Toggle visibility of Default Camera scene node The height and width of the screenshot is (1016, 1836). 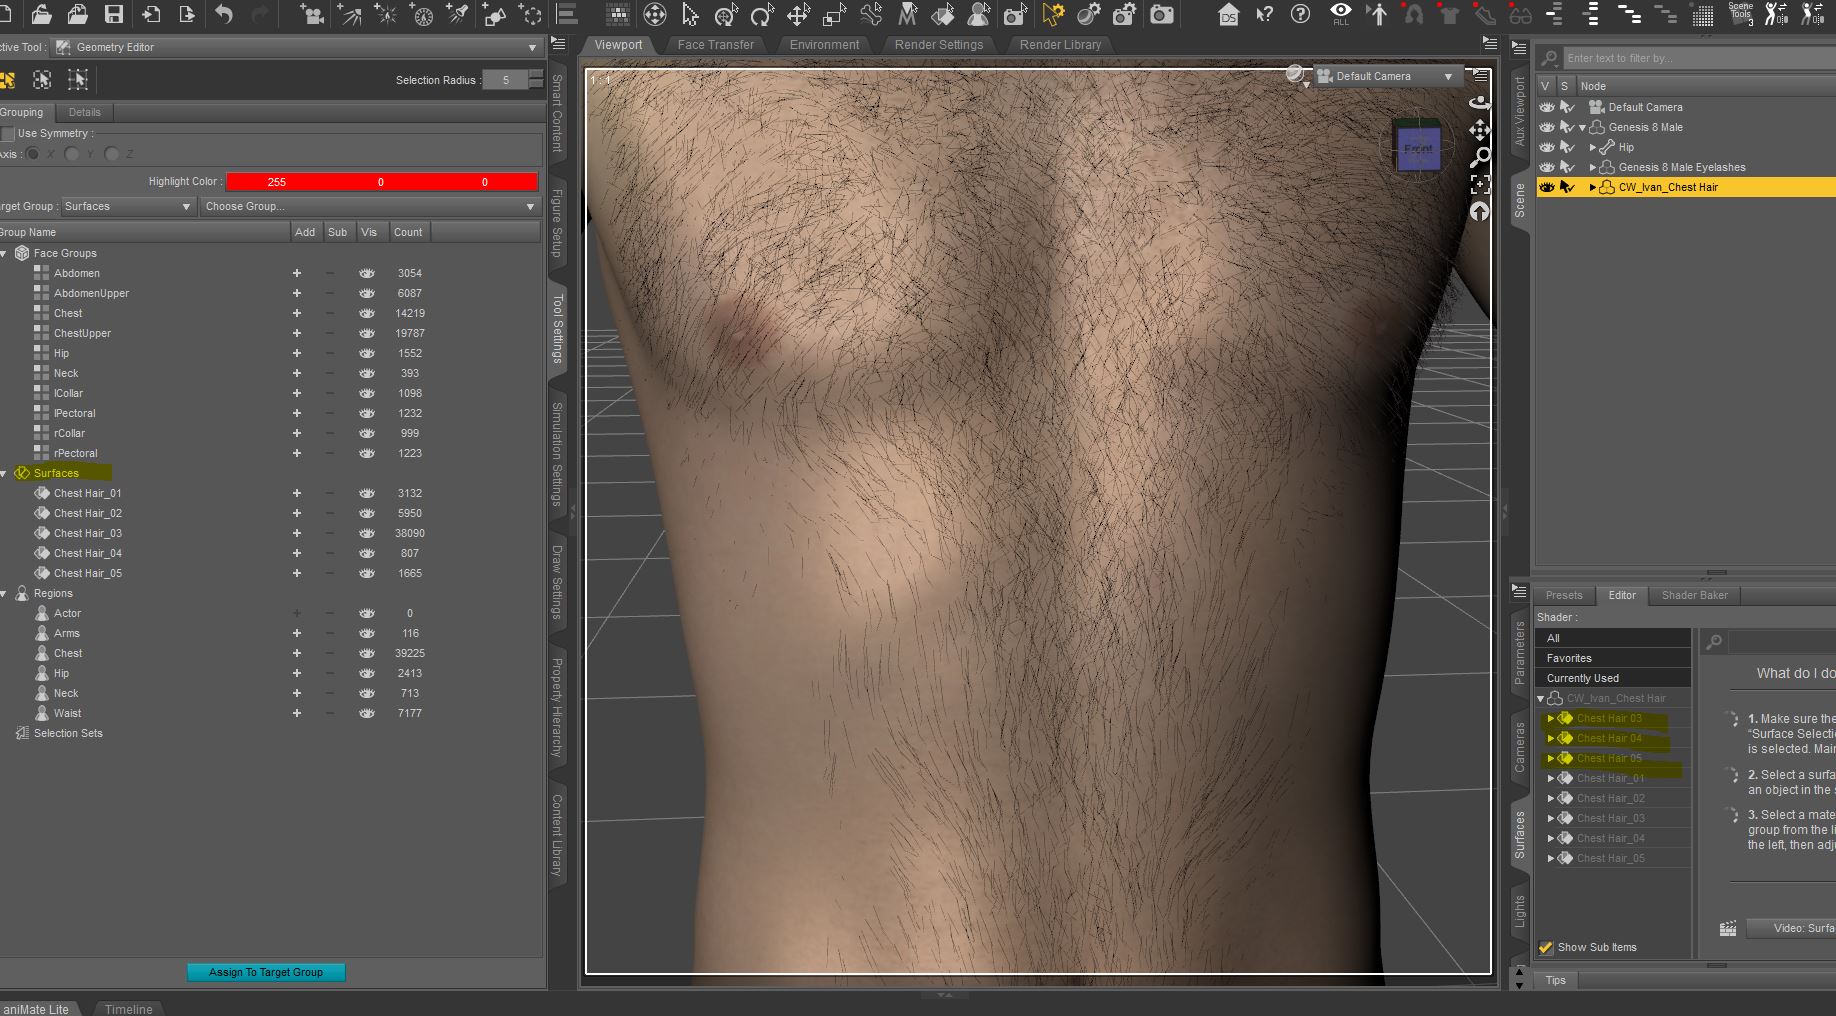pos(1547,107)
